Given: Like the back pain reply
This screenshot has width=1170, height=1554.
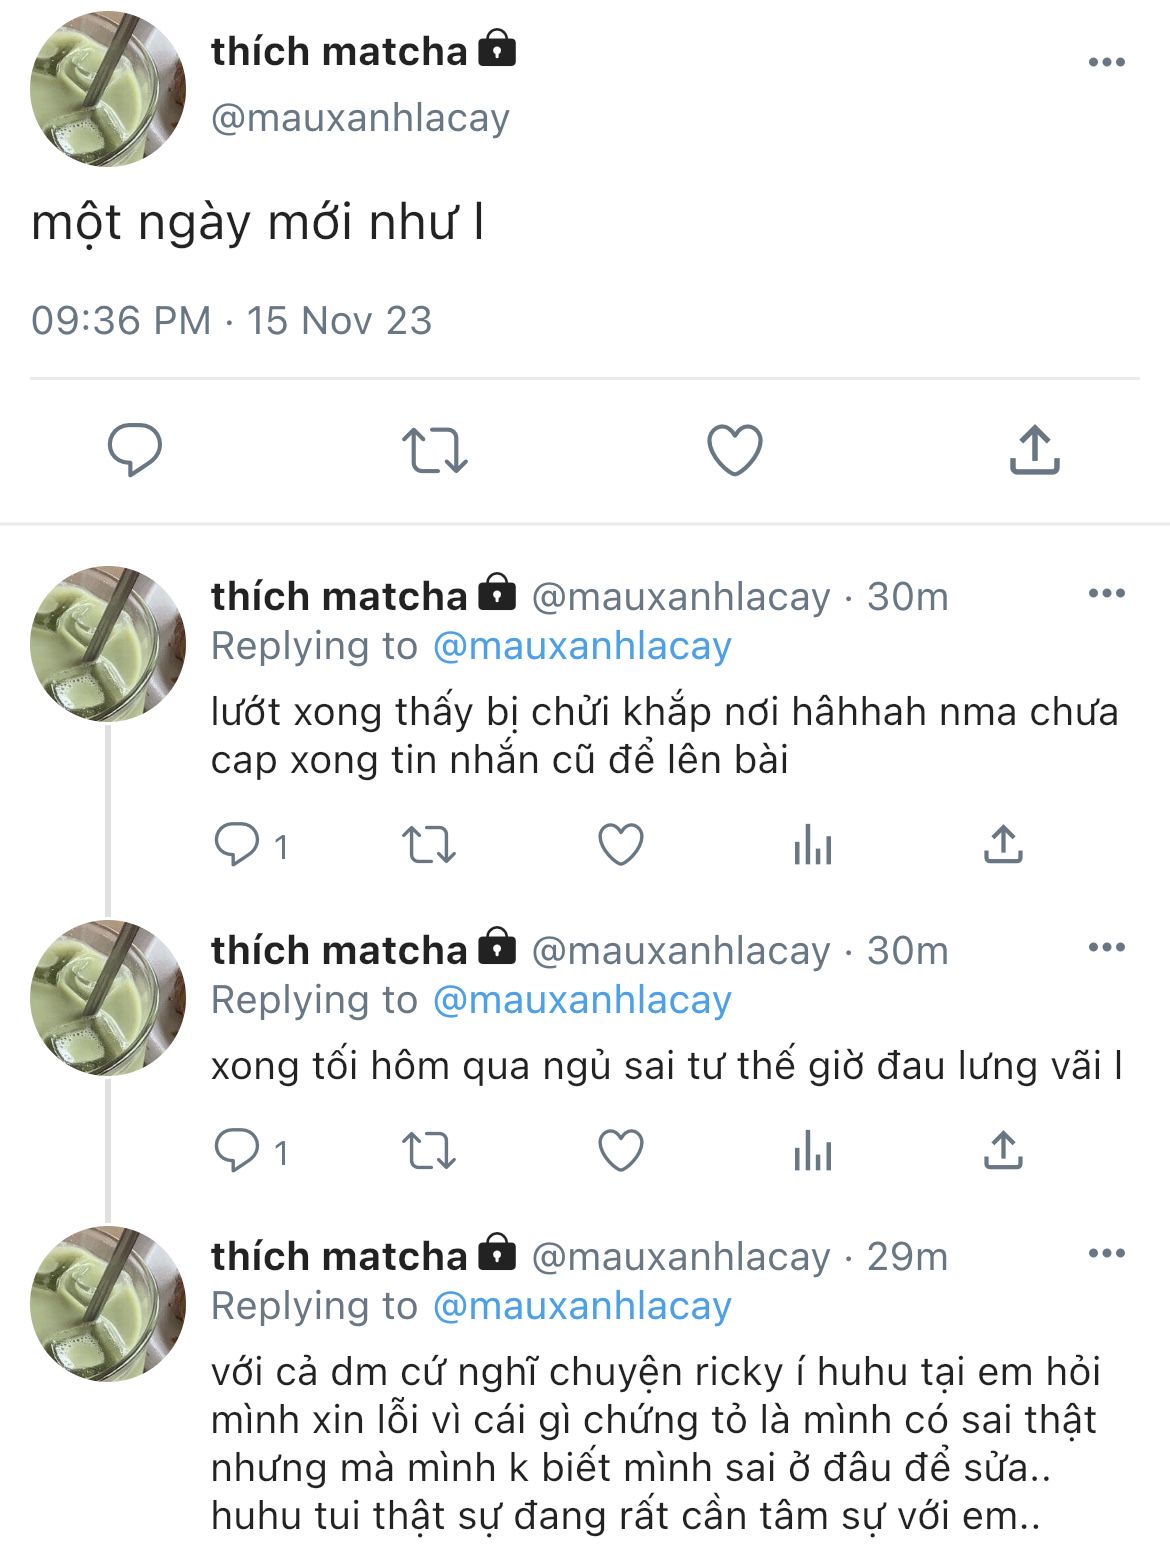Looking at the screenshot, I should pyautogui.click(x=621, y=1151).
